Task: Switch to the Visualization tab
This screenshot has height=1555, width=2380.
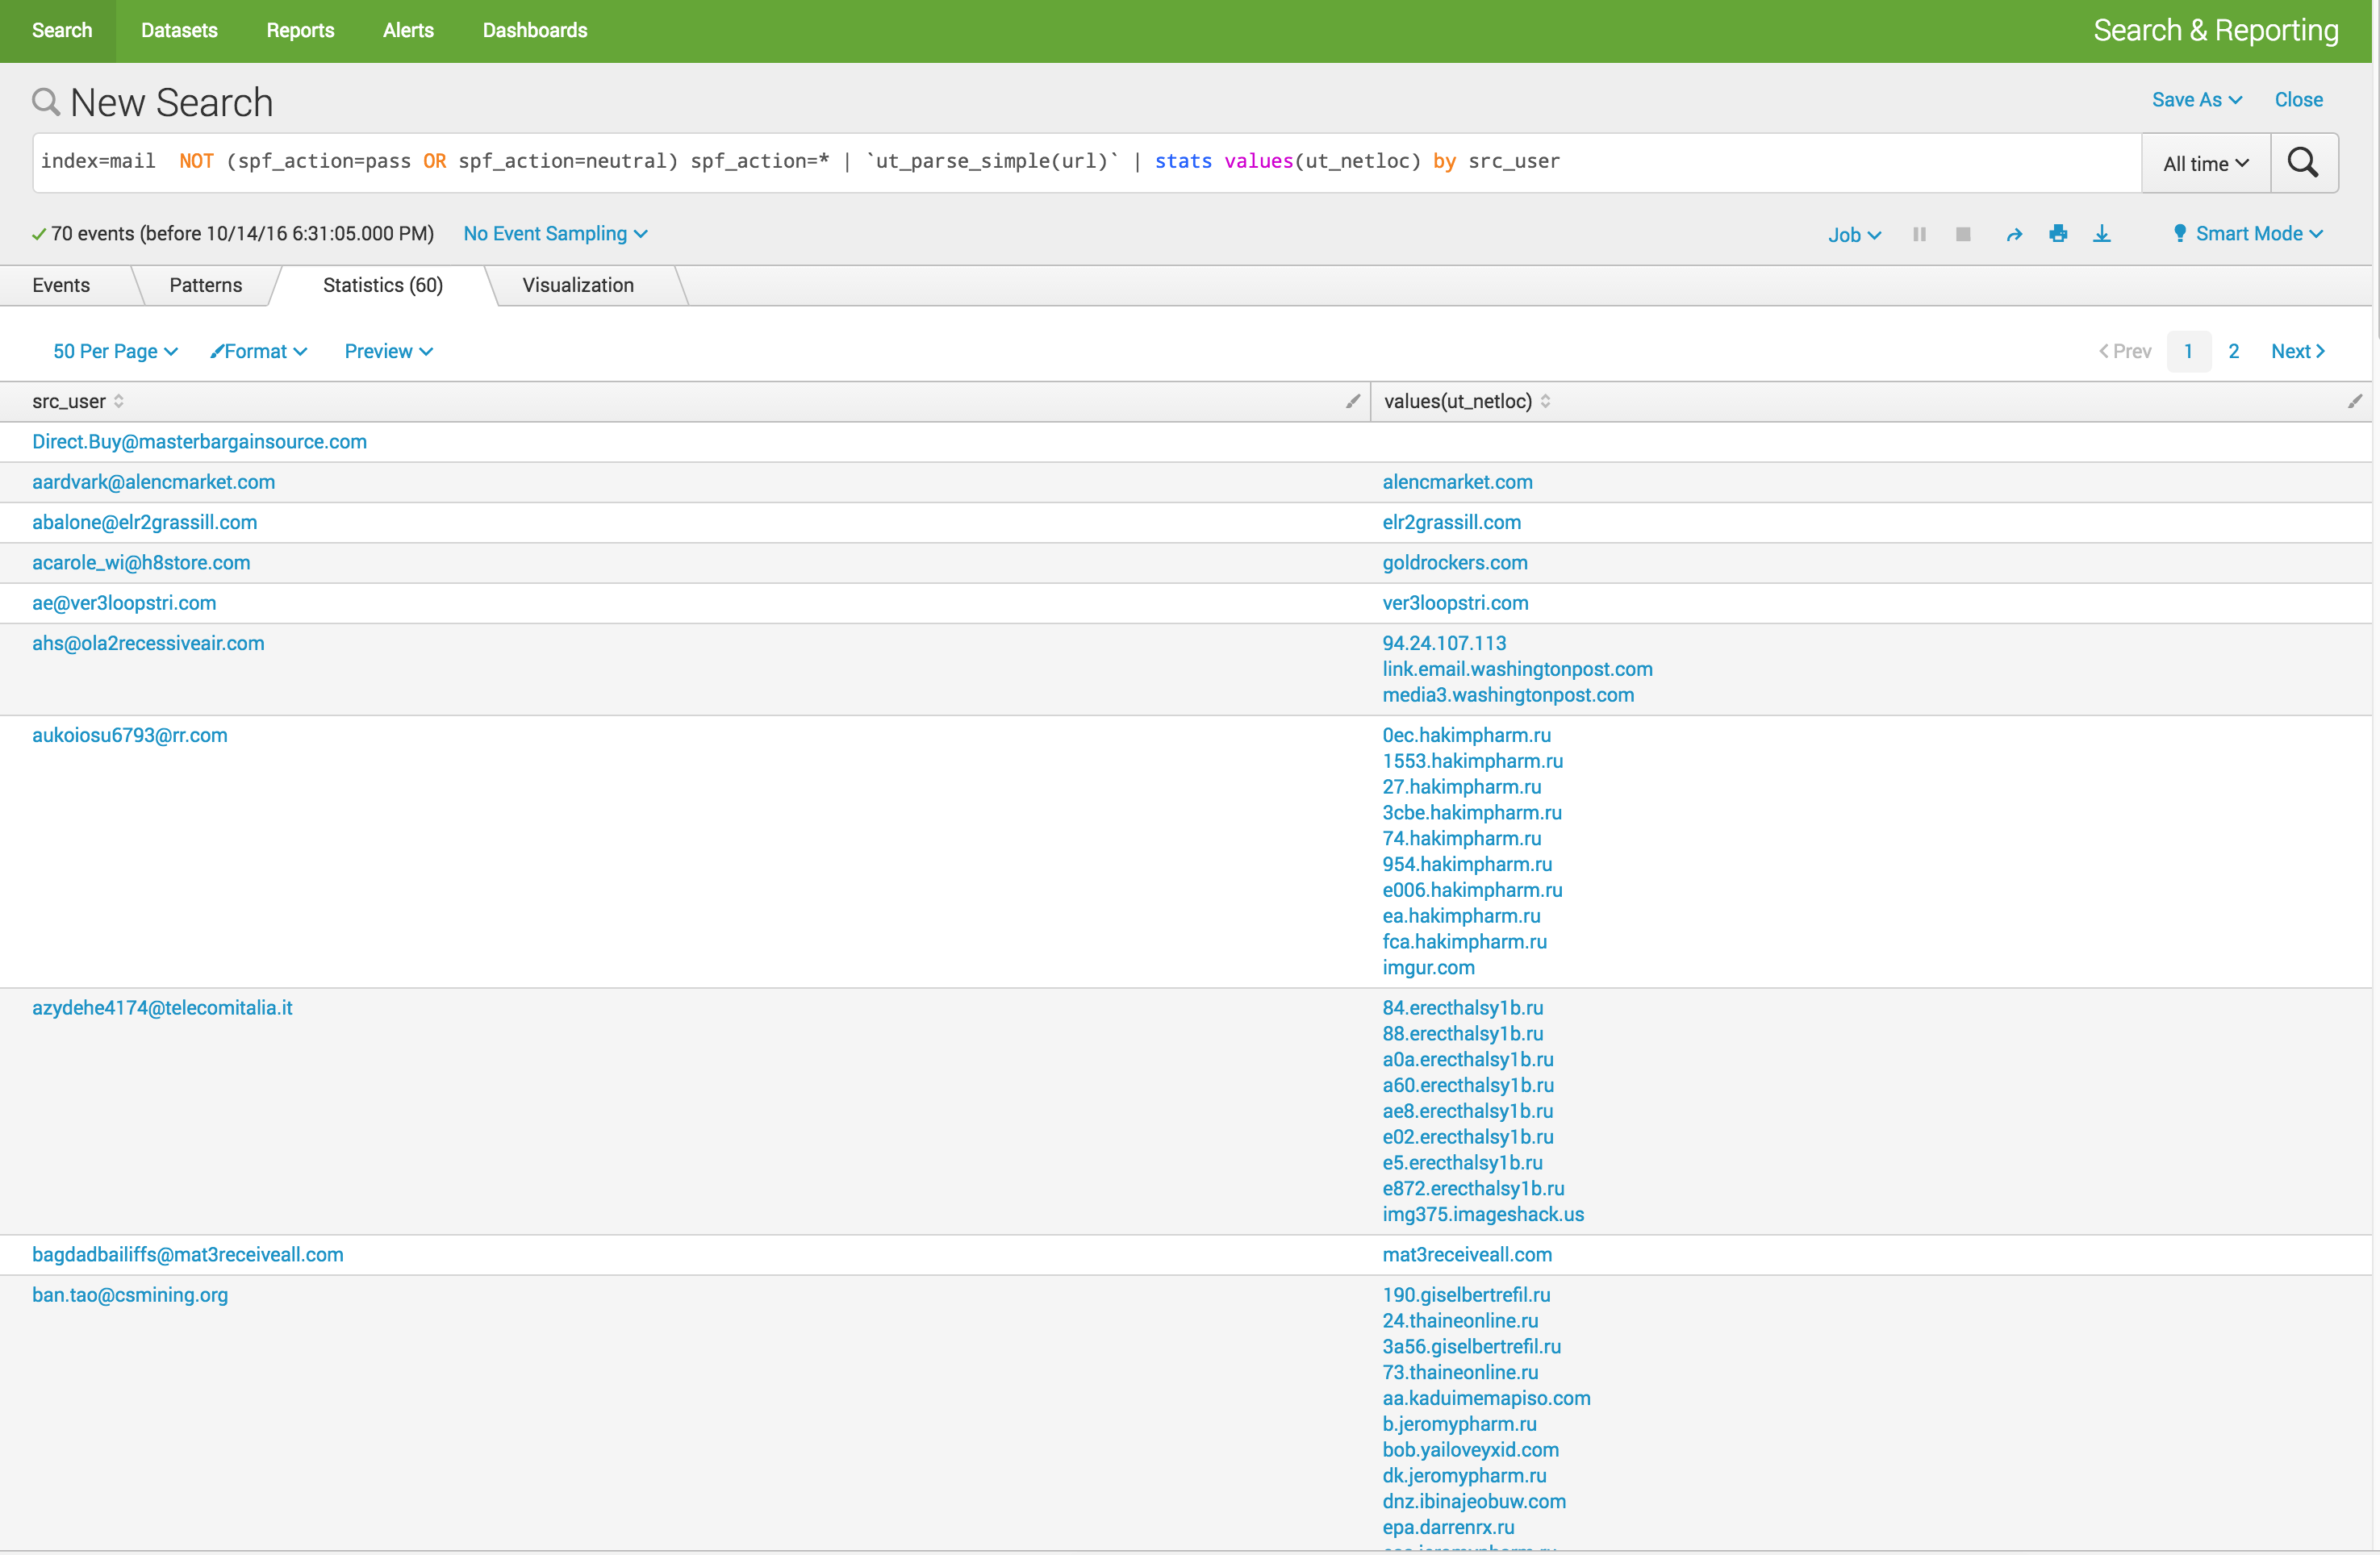Action: 577,285
